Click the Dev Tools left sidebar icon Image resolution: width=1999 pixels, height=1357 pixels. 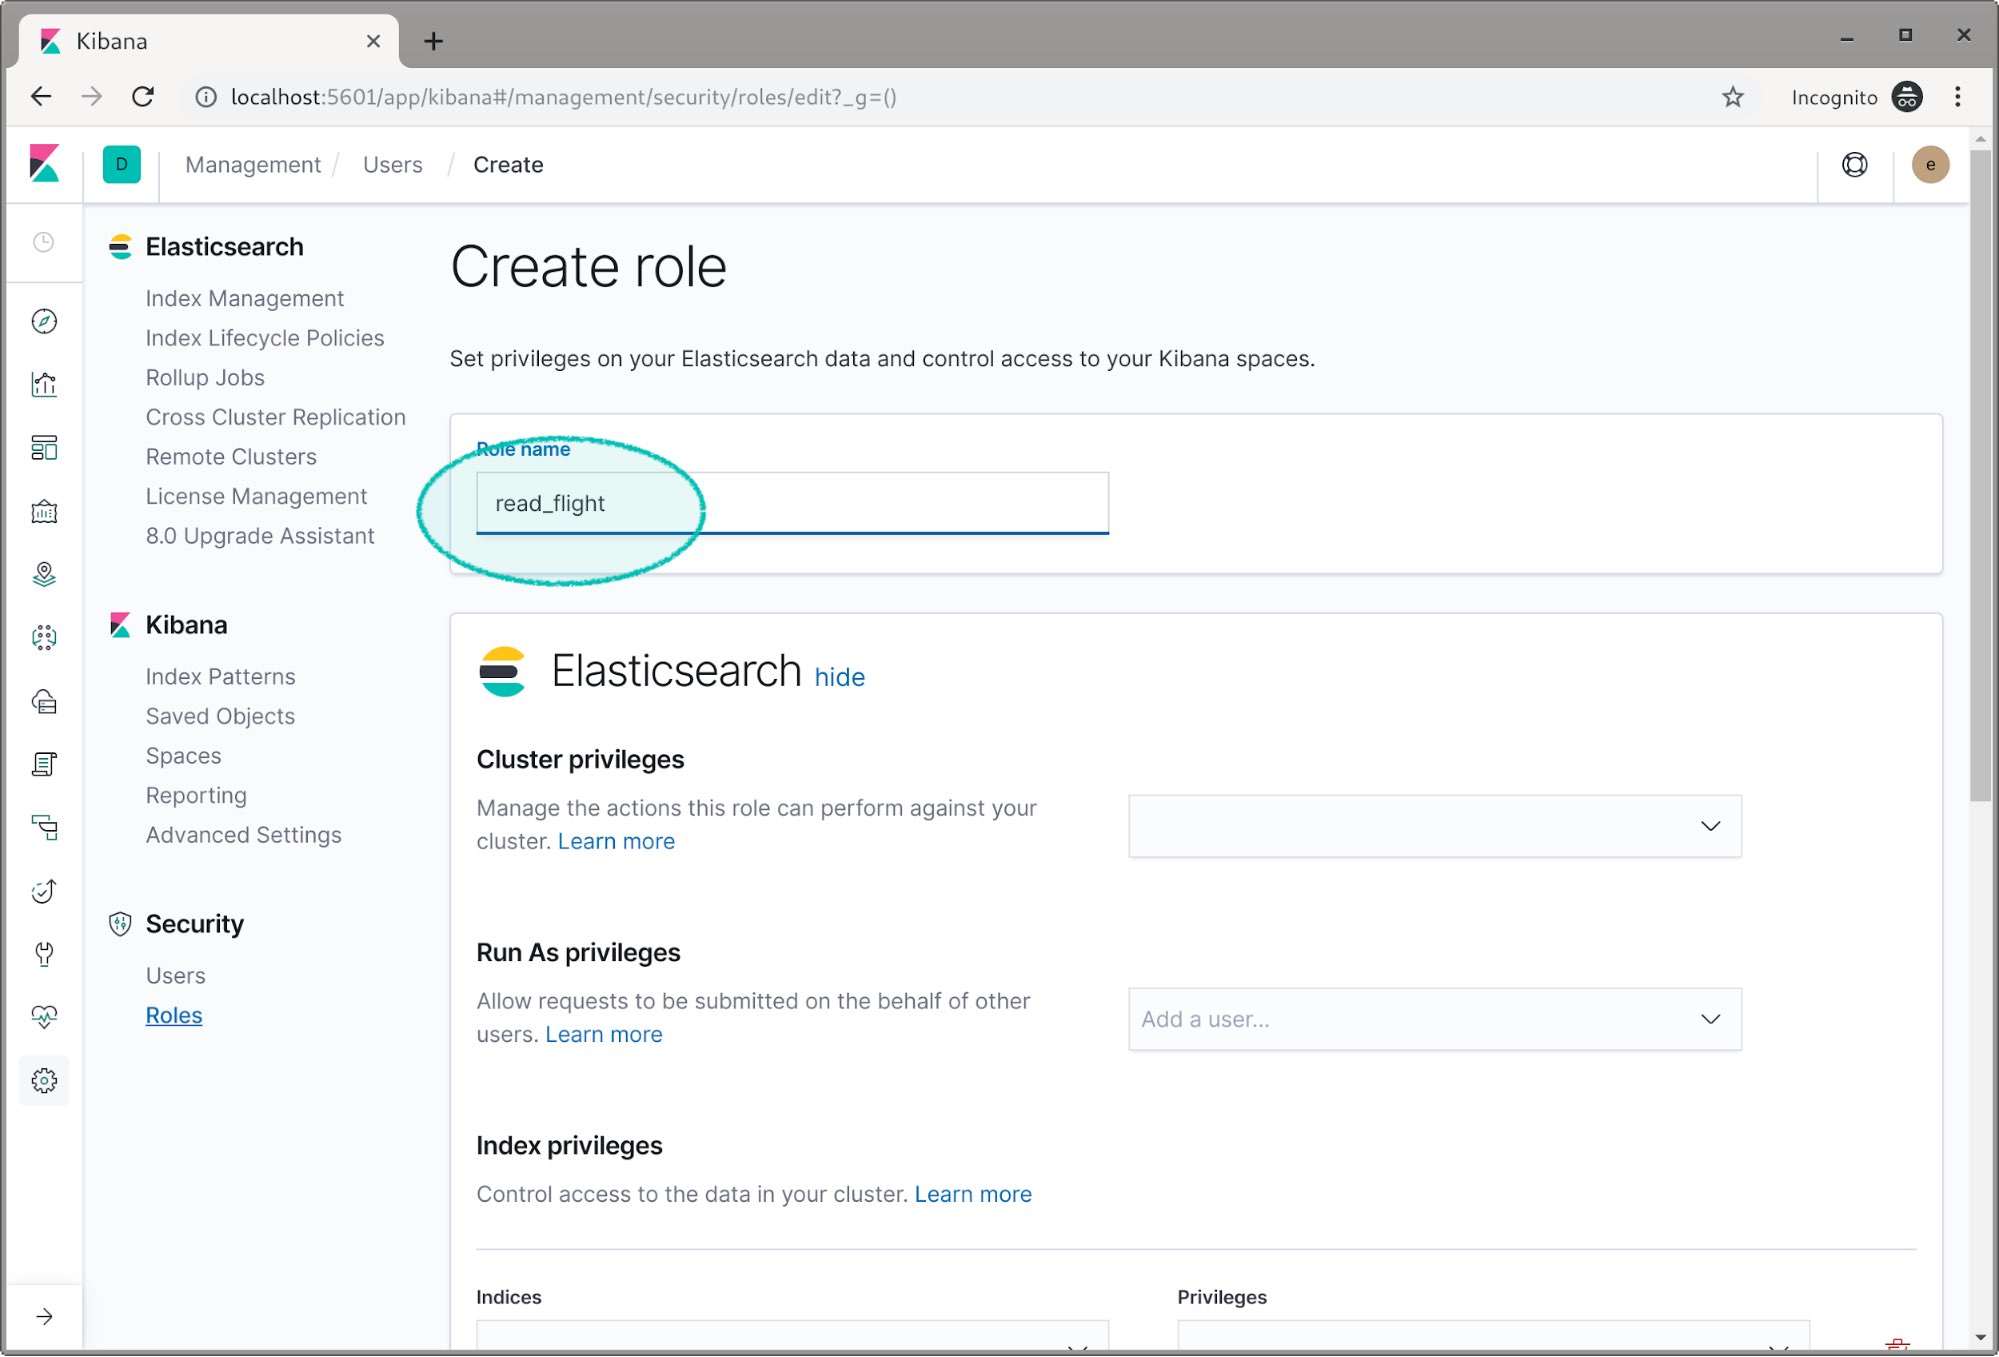coord(44,954)
